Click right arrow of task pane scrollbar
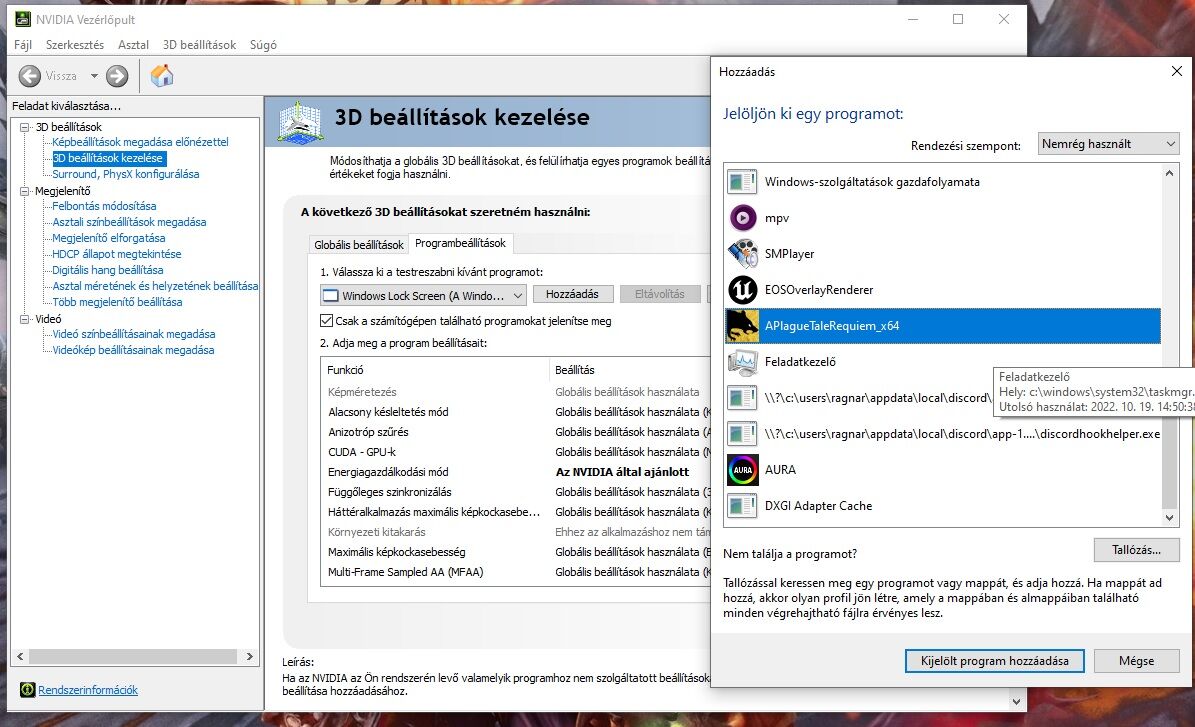 coord(249,656)
